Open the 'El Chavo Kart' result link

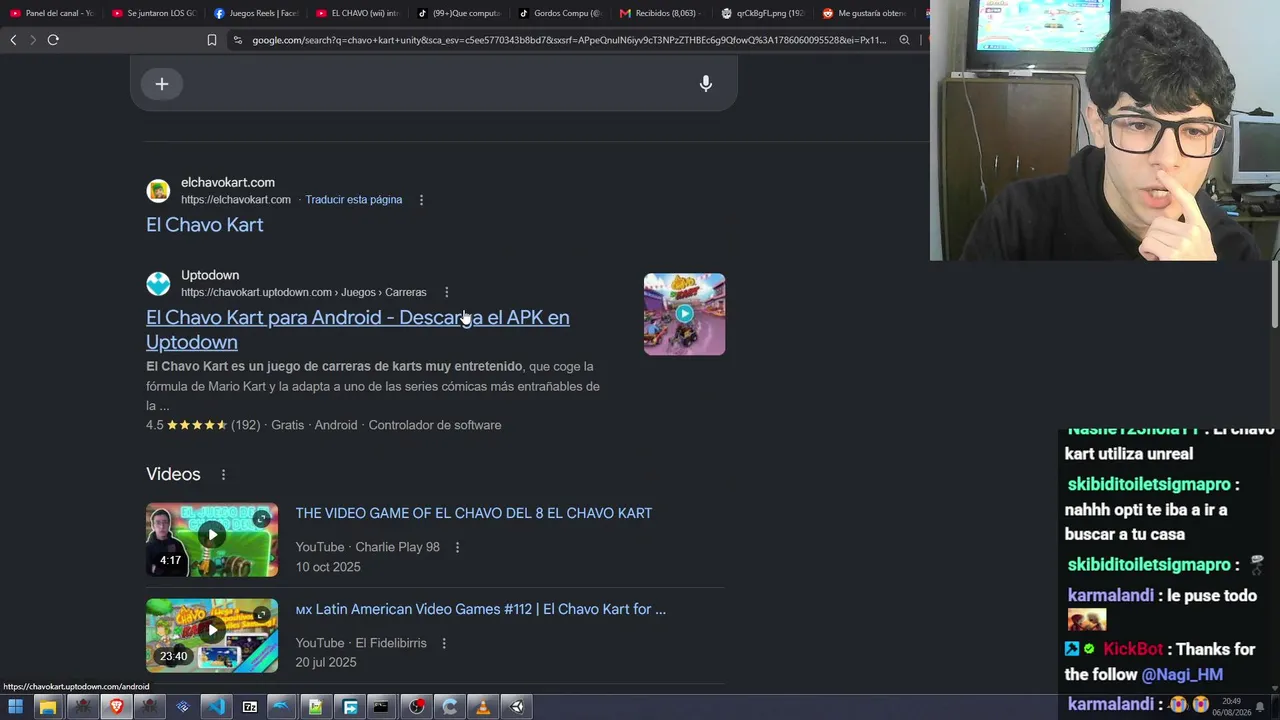tap(205, 225)
